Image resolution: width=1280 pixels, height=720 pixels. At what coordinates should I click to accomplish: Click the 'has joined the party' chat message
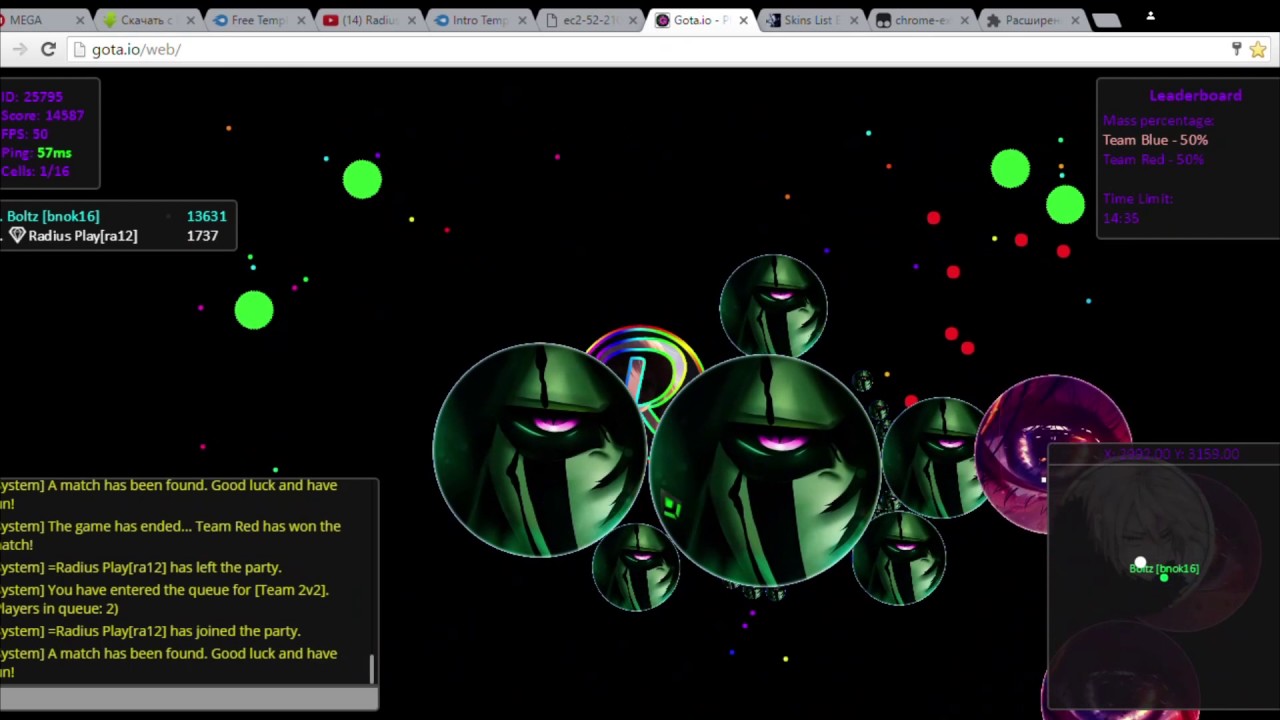pos(150,631)
